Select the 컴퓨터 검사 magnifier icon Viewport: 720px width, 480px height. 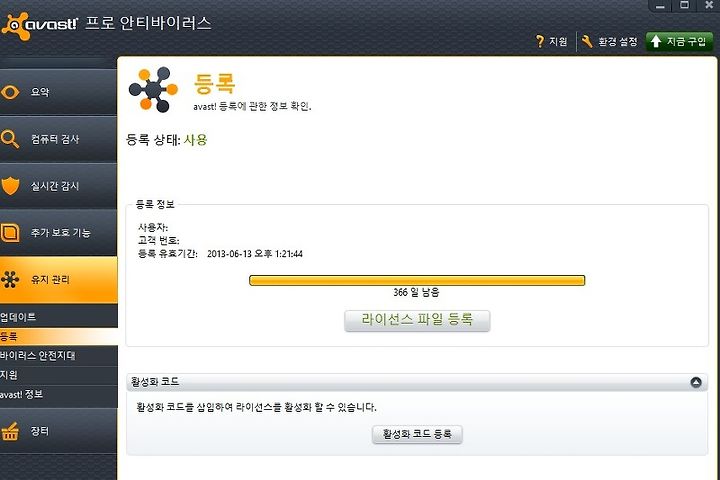10,139
